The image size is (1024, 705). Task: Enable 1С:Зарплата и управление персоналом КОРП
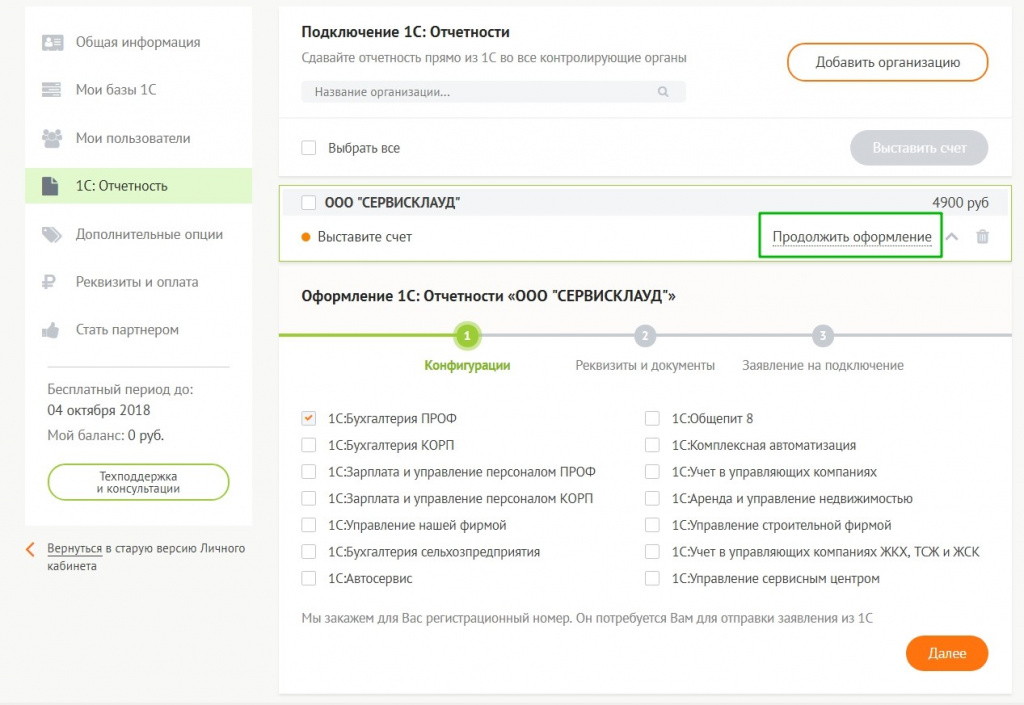click(x=309, y=499)
